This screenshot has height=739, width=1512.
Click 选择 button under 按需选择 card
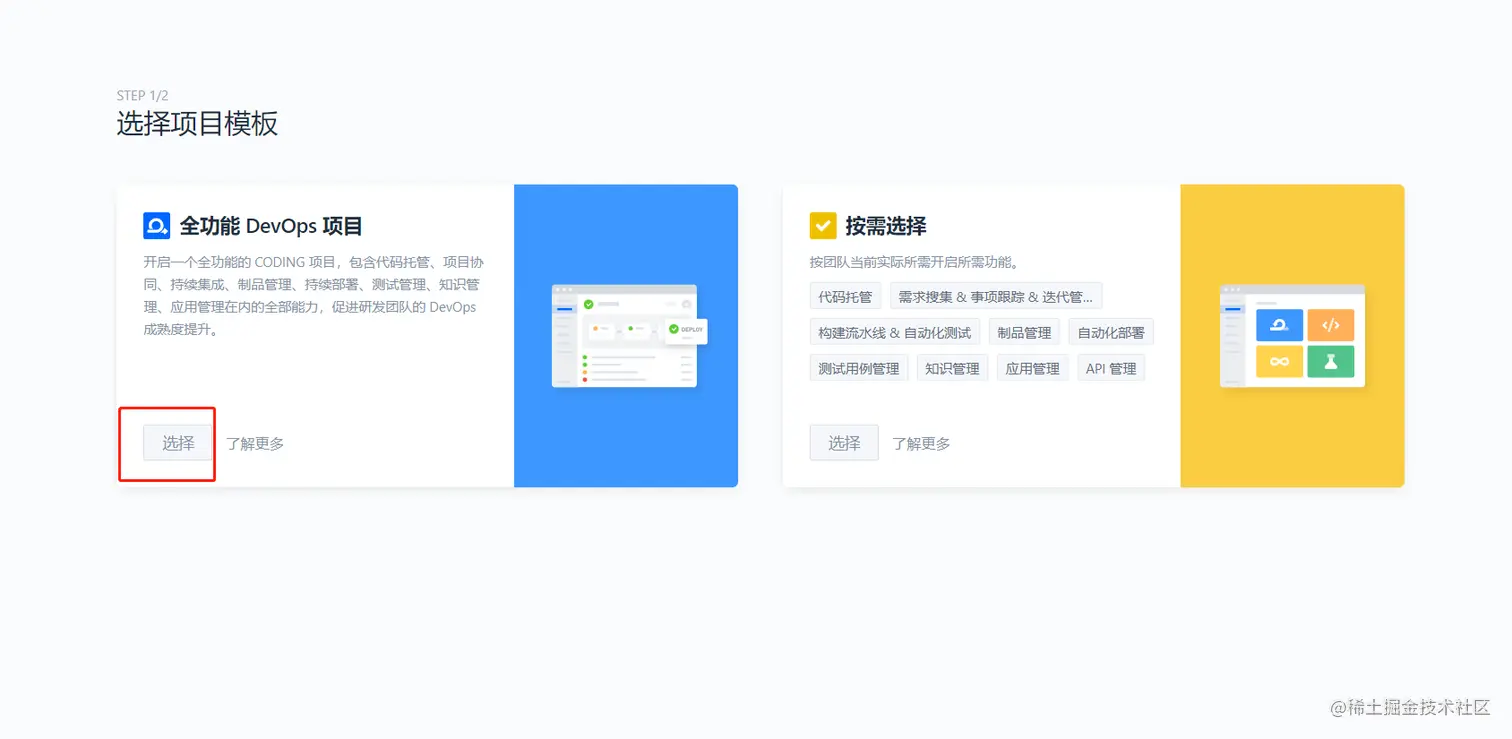pyautogui.click(x=844, y=443)
